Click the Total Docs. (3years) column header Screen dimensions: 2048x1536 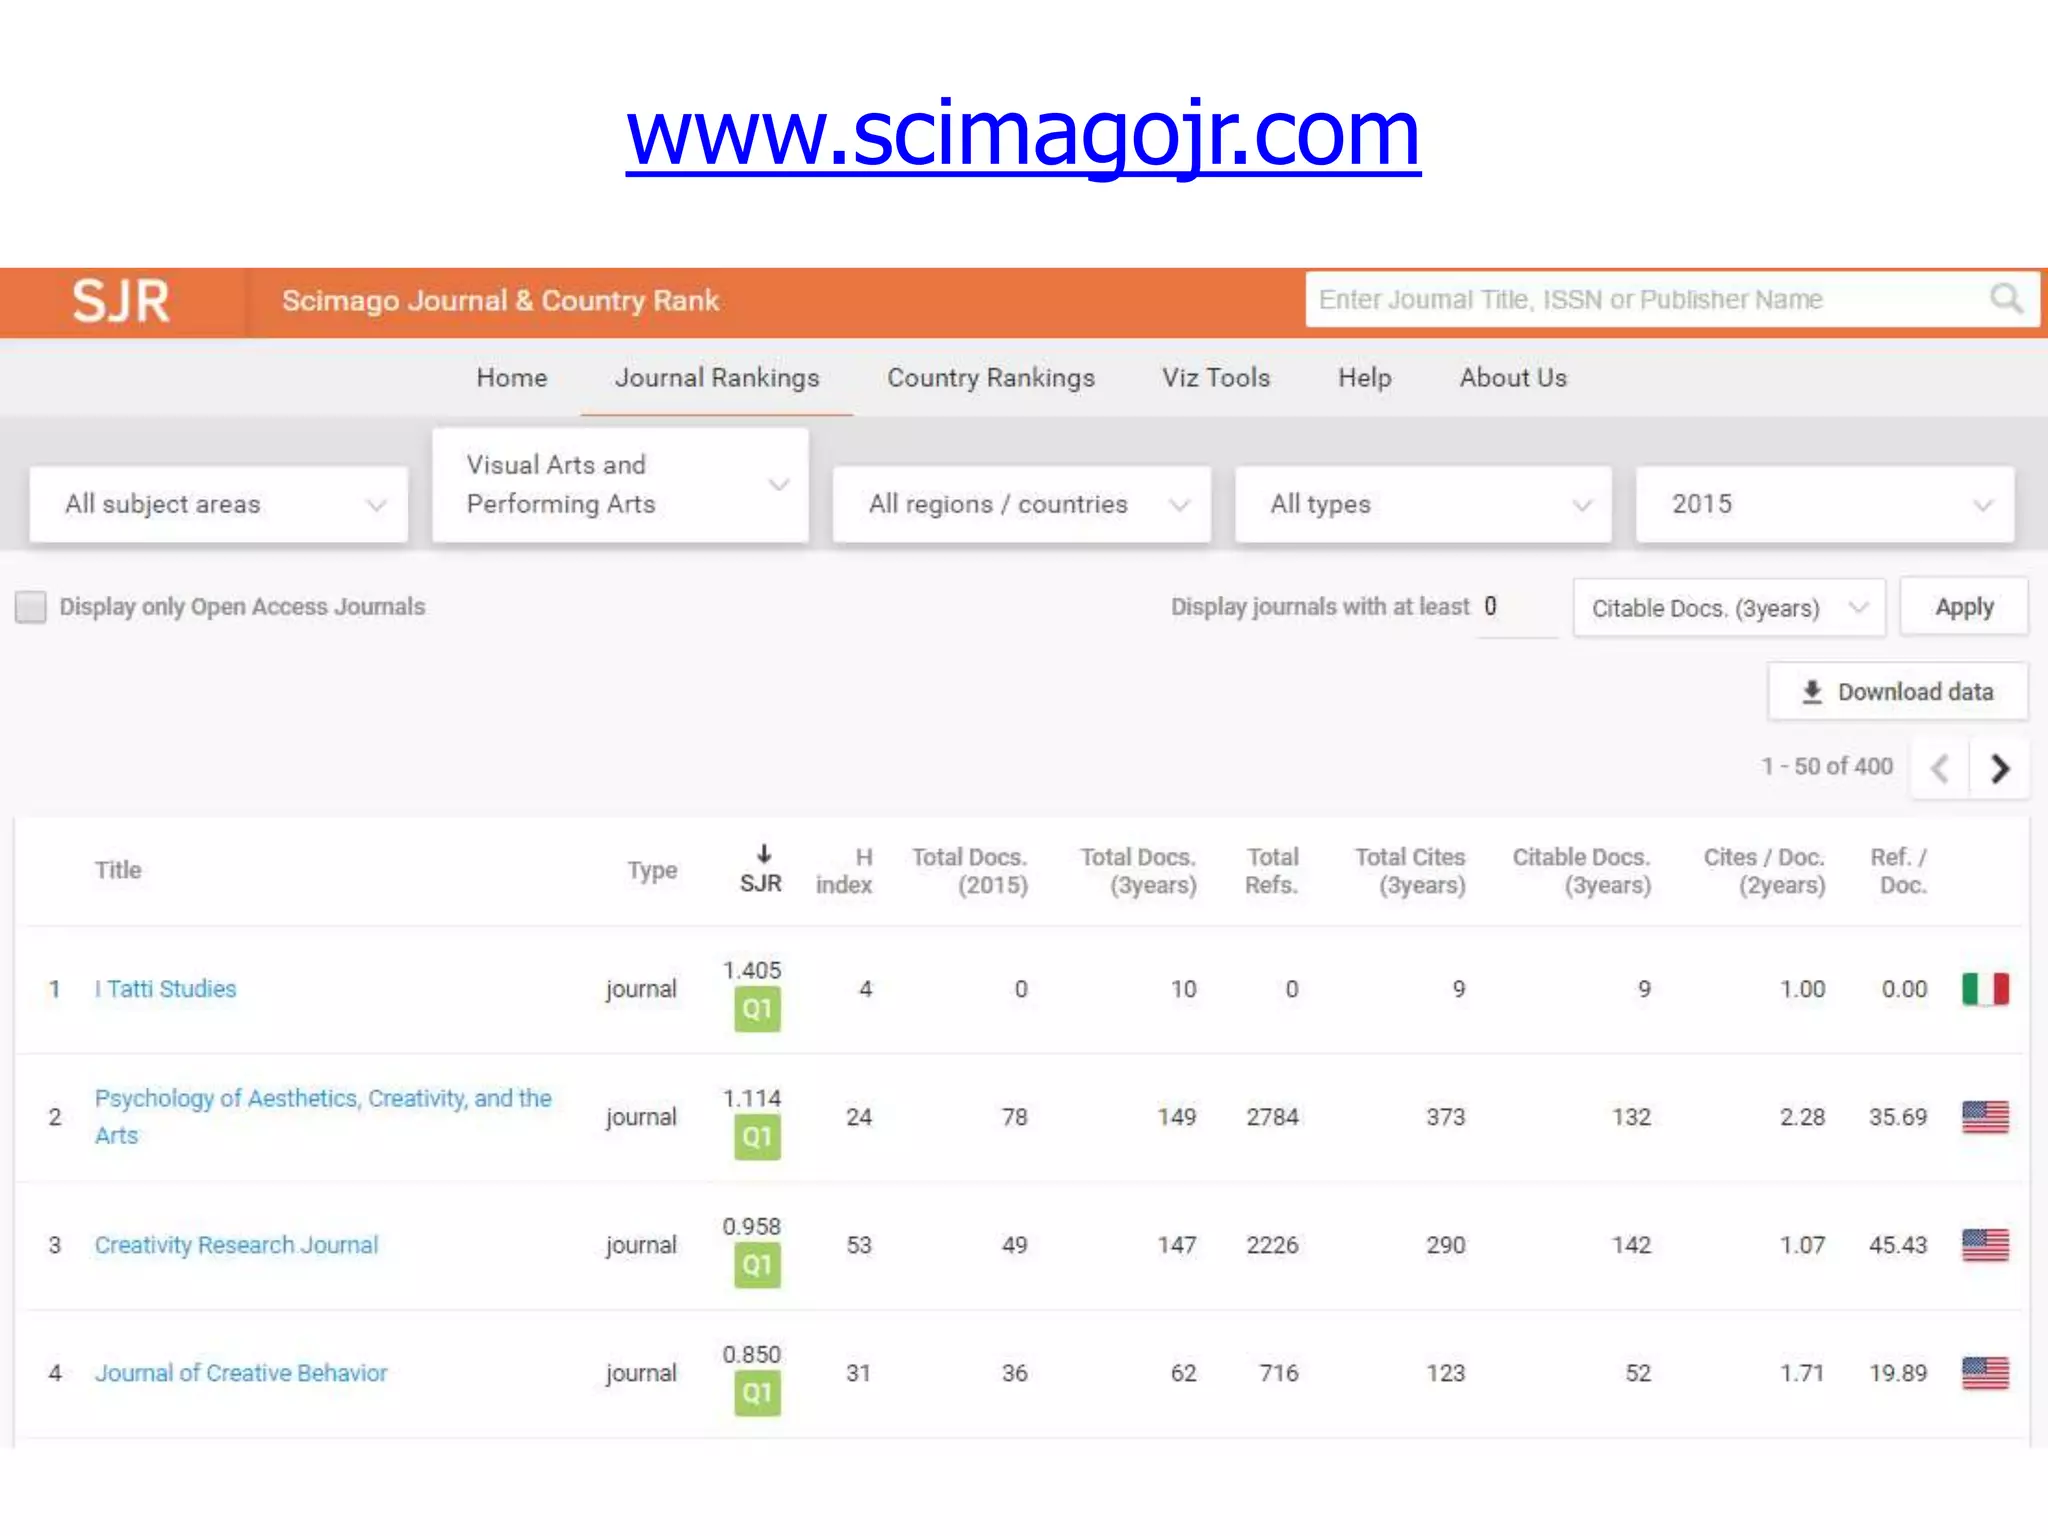pos(1138,870)
